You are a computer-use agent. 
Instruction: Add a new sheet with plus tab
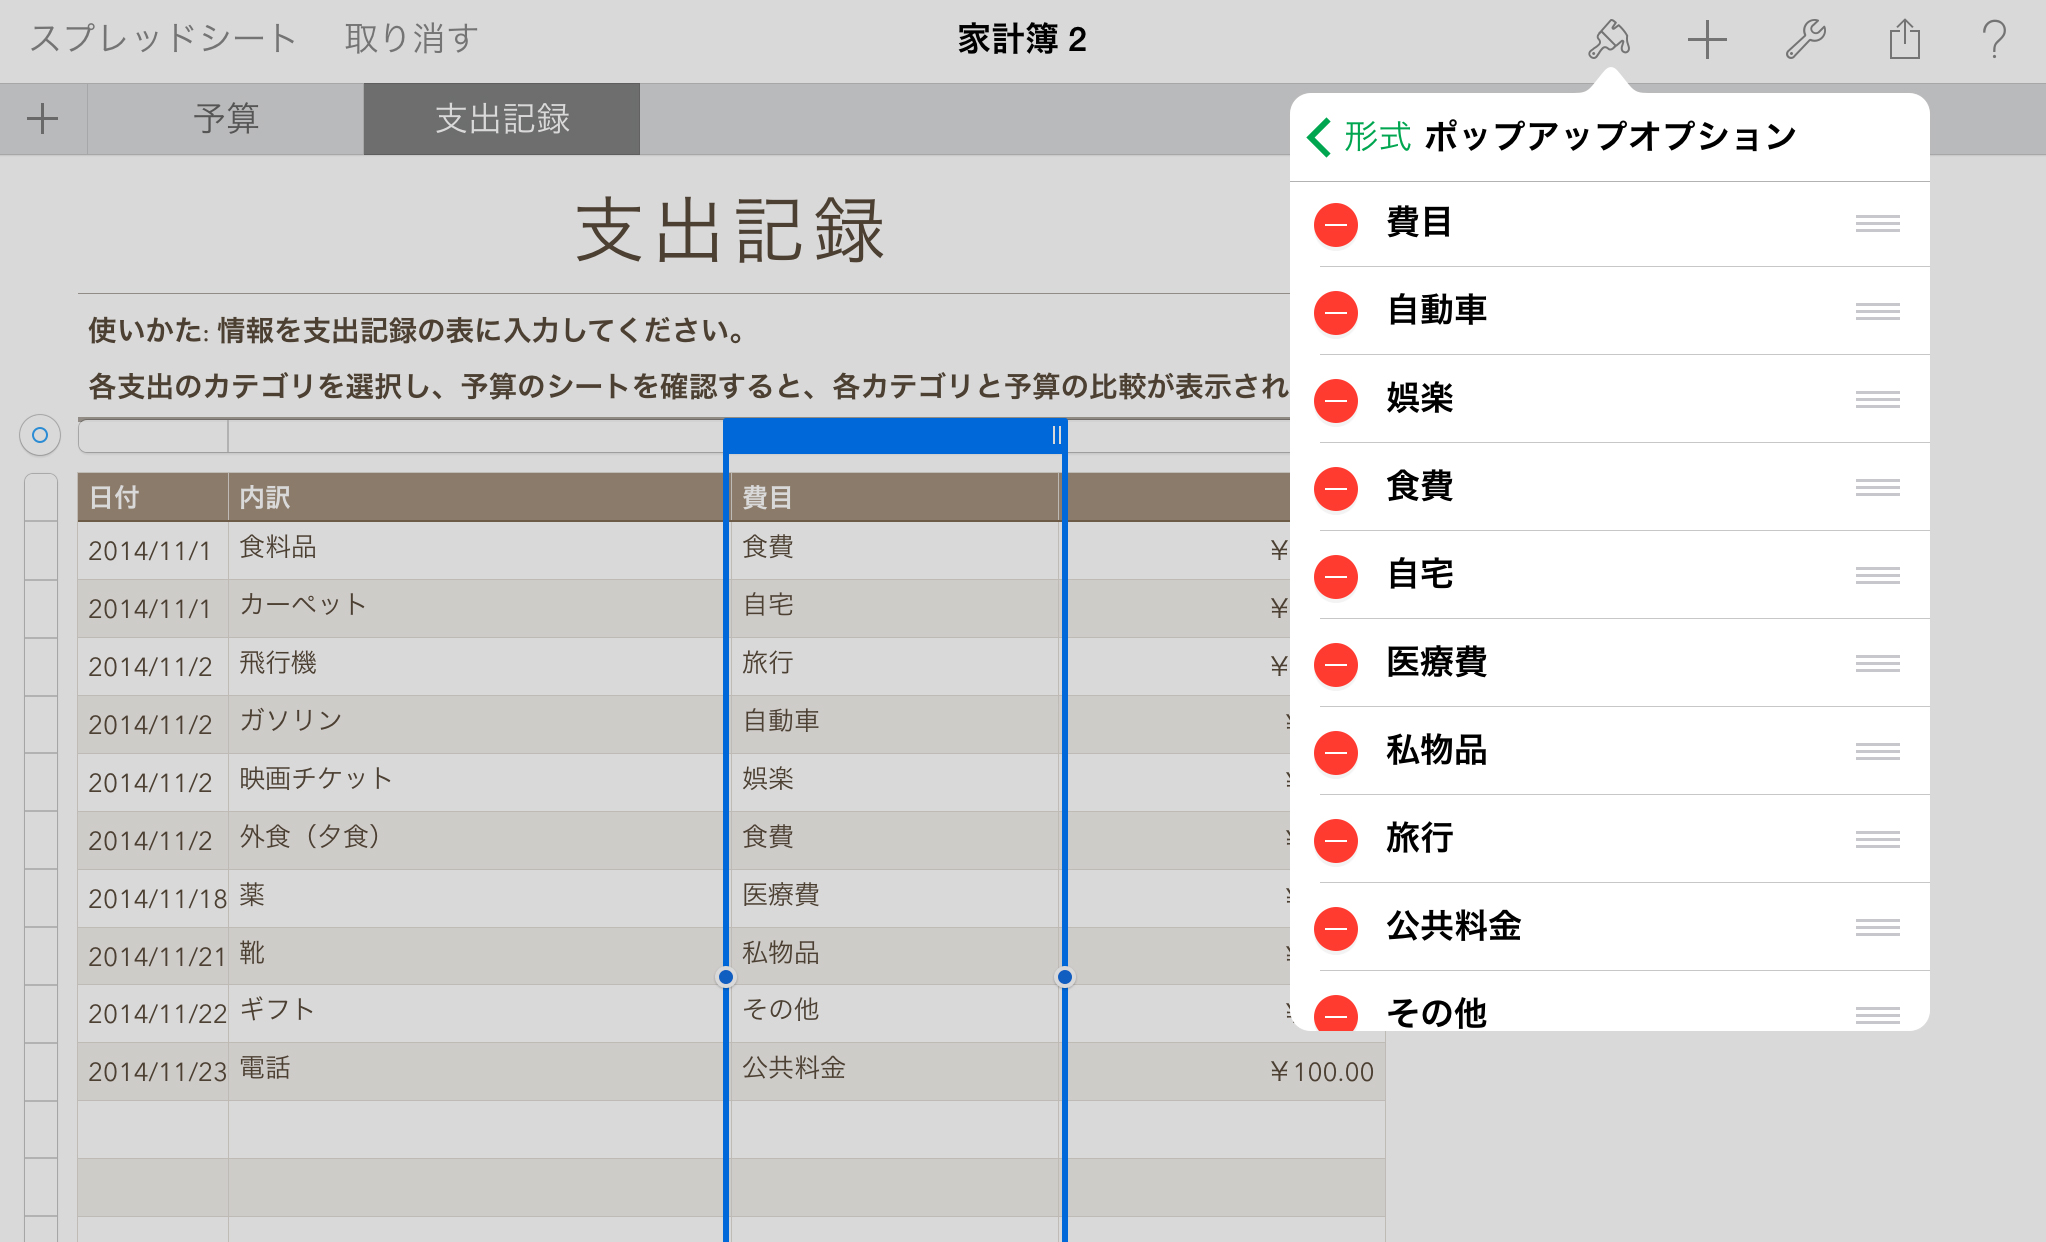(43, 119)
